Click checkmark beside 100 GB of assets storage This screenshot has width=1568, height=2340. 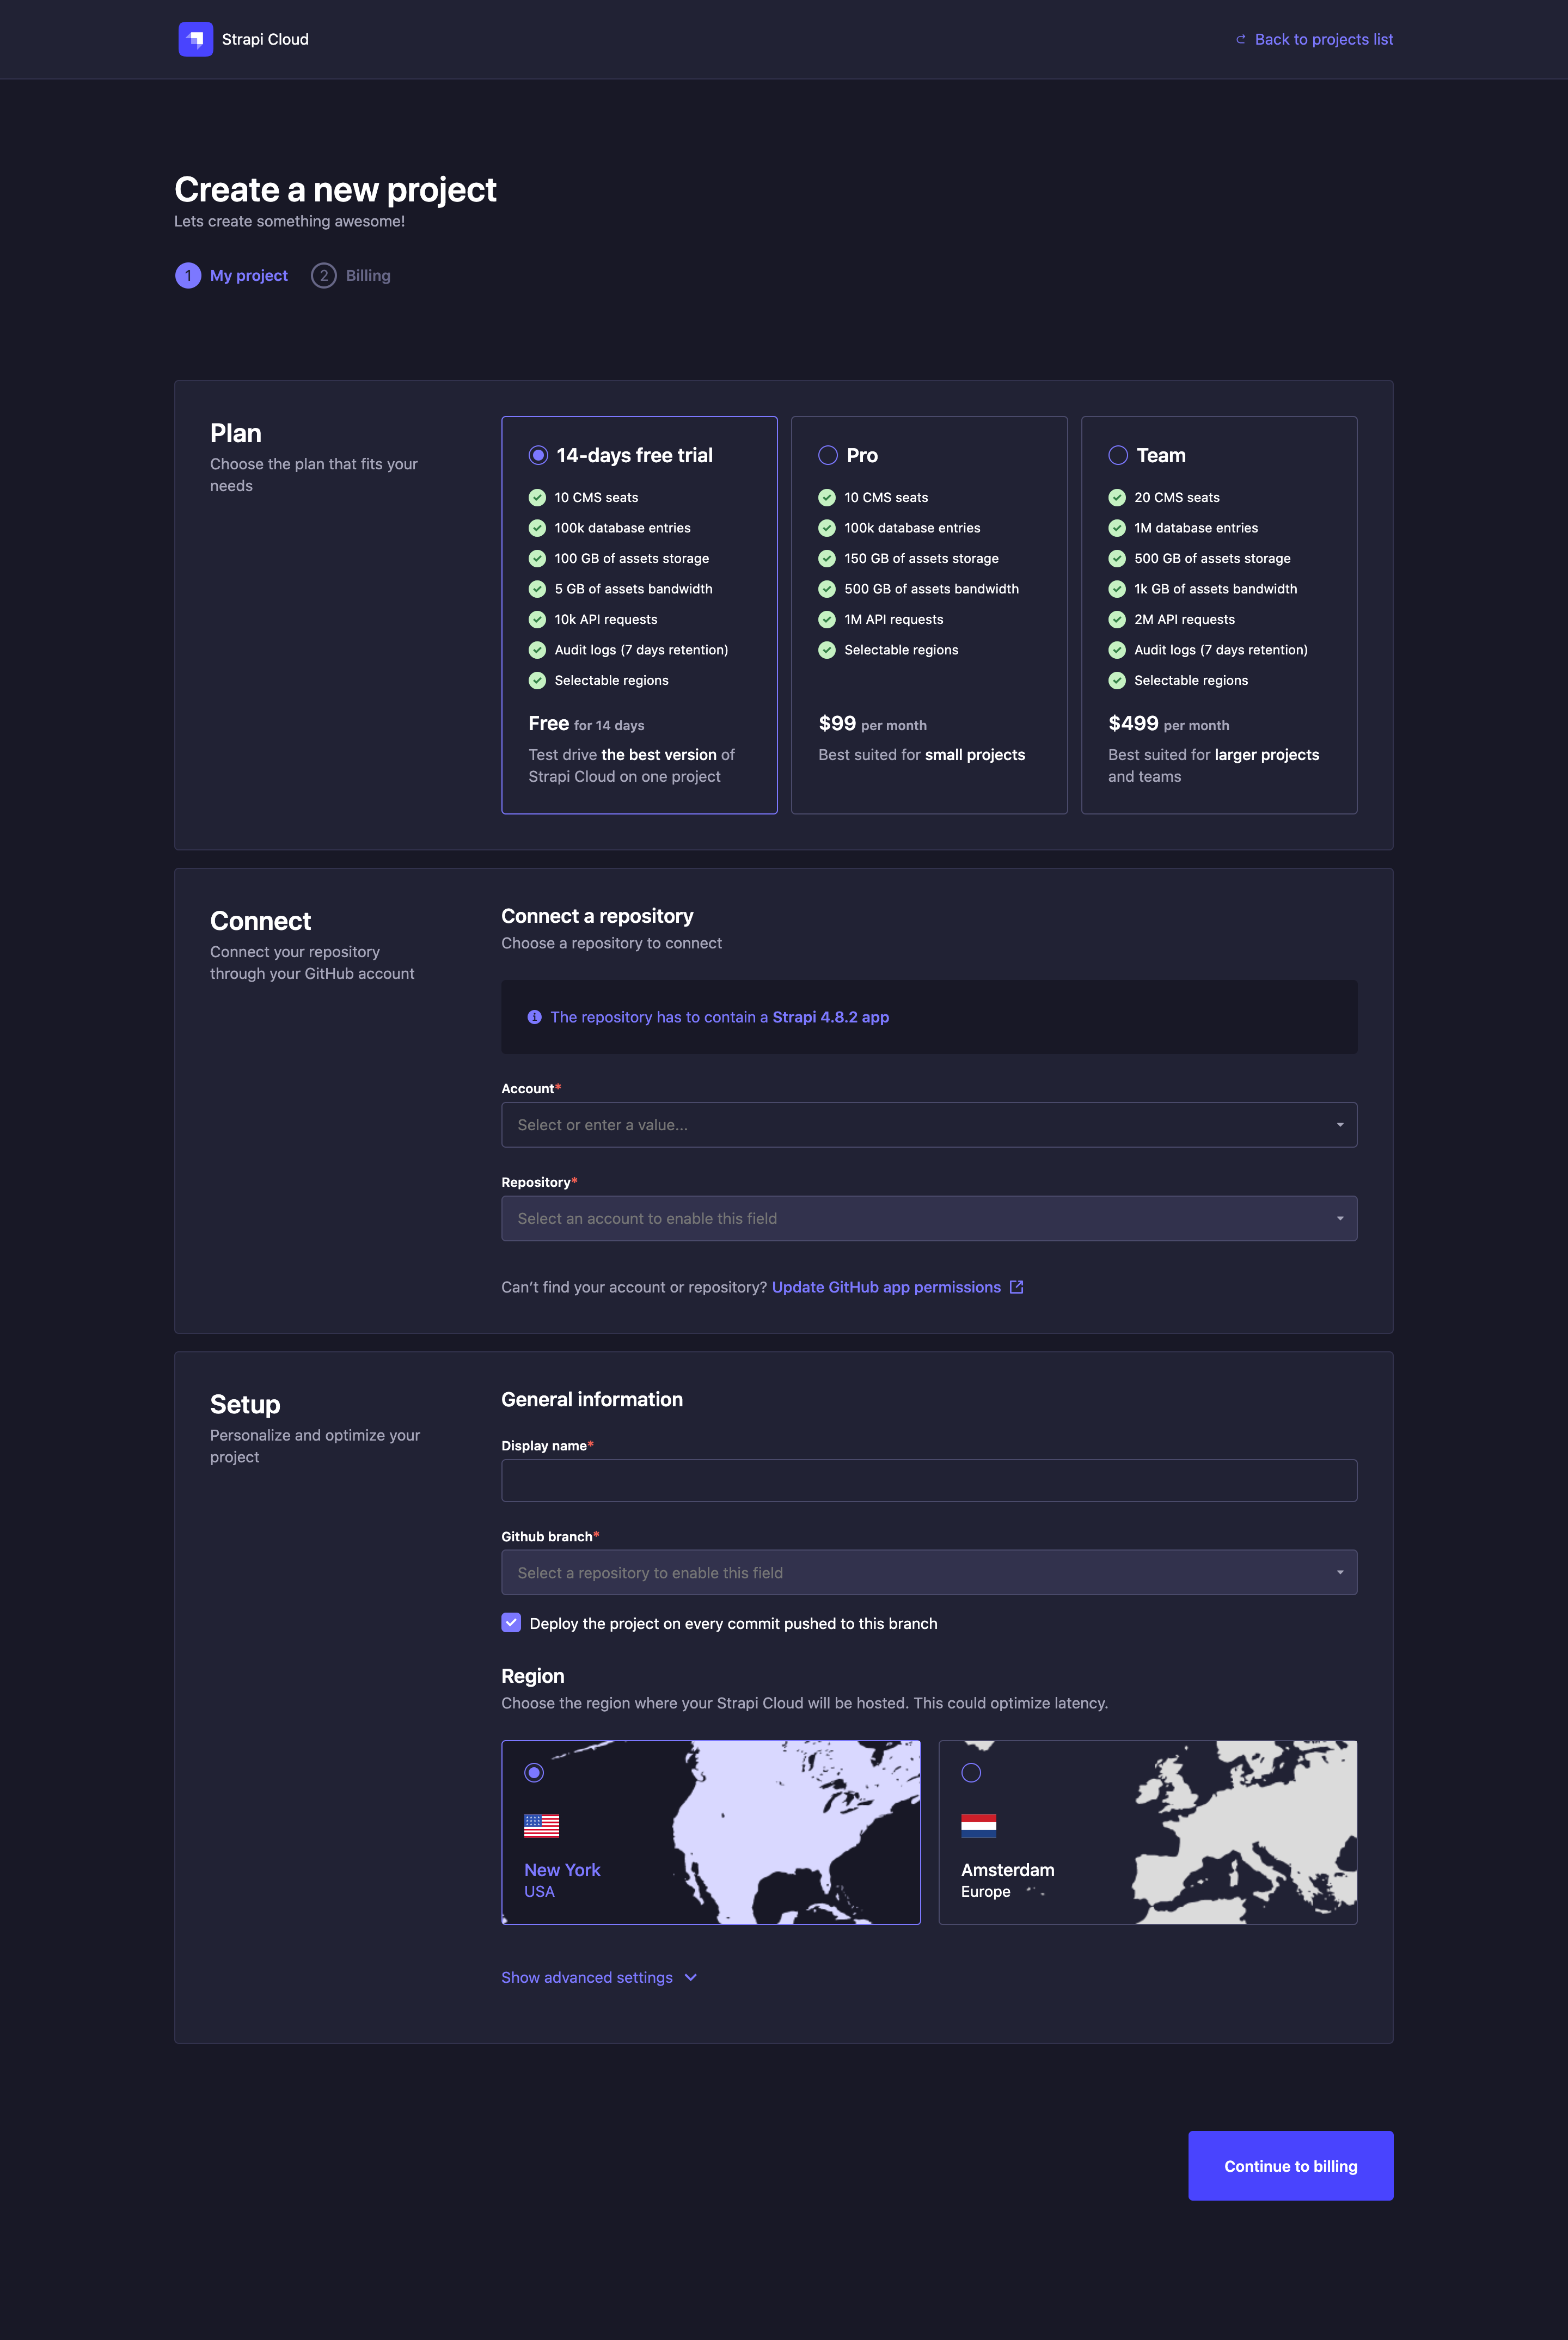(537, 558)
